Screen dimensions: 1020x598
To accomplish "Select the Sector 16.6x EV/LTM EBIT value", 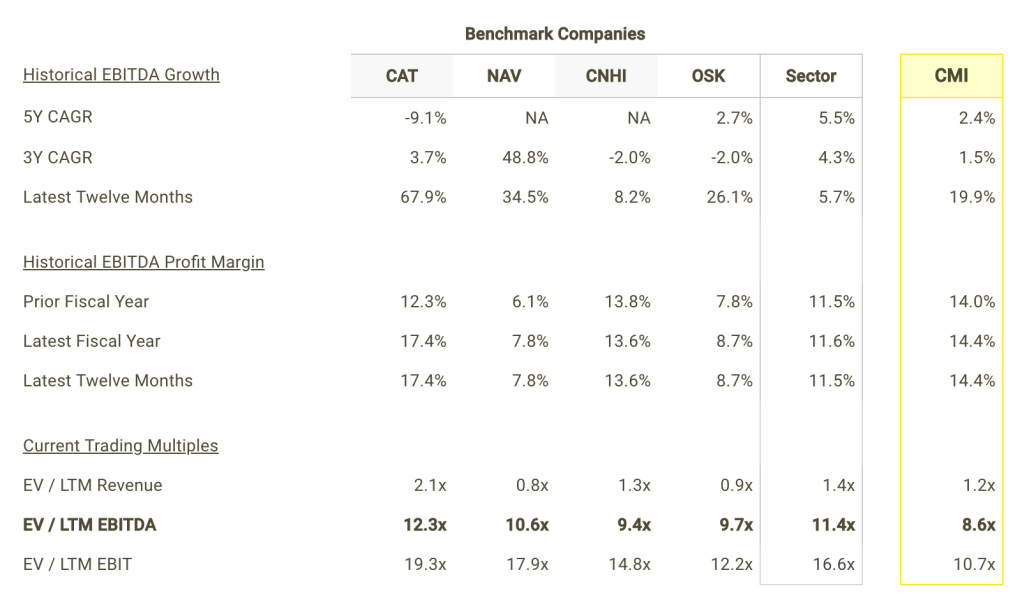I will pos(834,564).
